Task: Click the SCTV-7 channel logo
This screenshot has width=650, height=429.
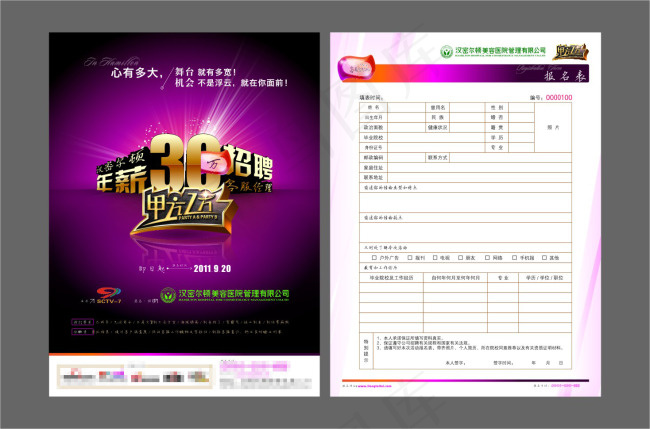Action: click(109, 295)
